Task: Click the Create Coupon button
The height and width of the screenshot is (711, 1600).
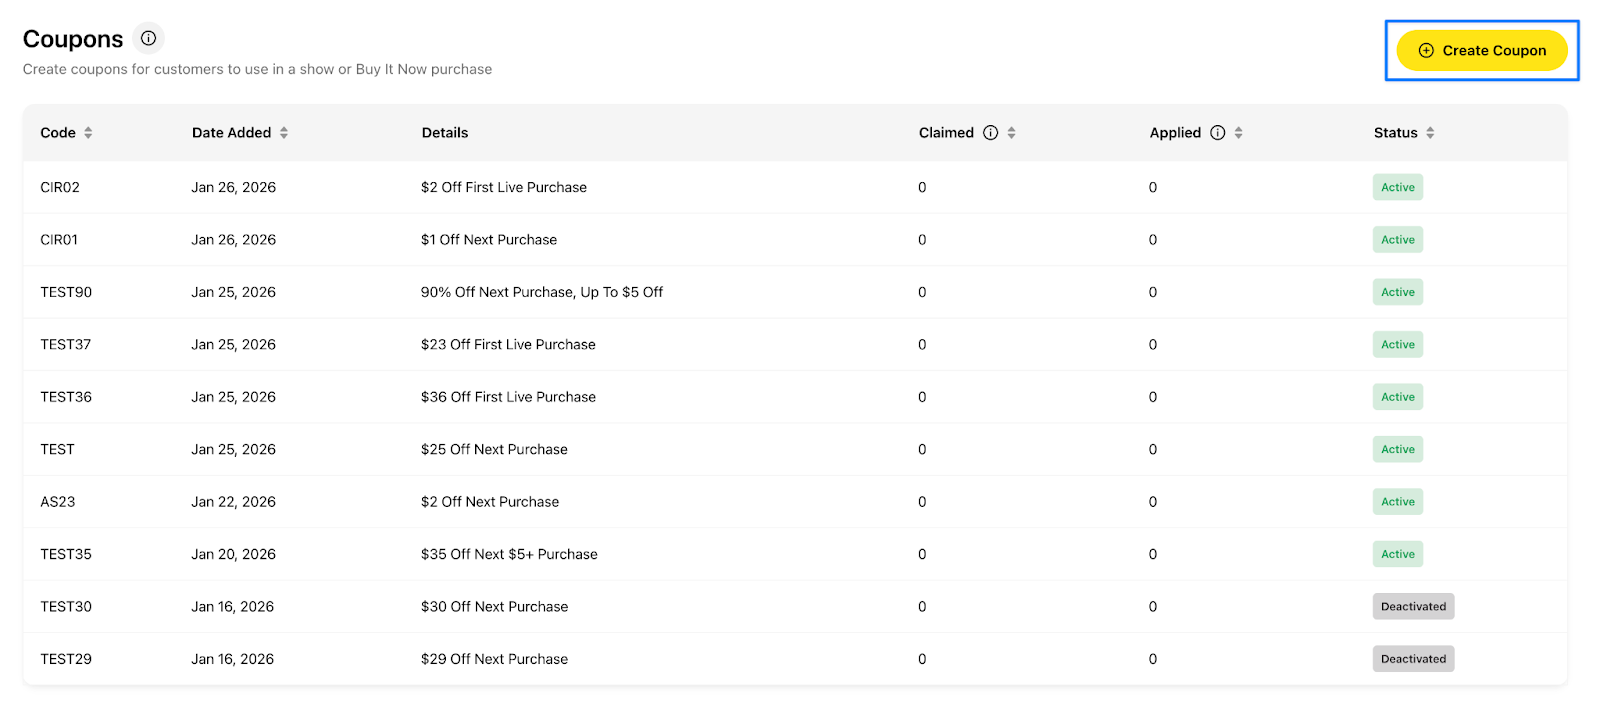Action: point(1481,51)
